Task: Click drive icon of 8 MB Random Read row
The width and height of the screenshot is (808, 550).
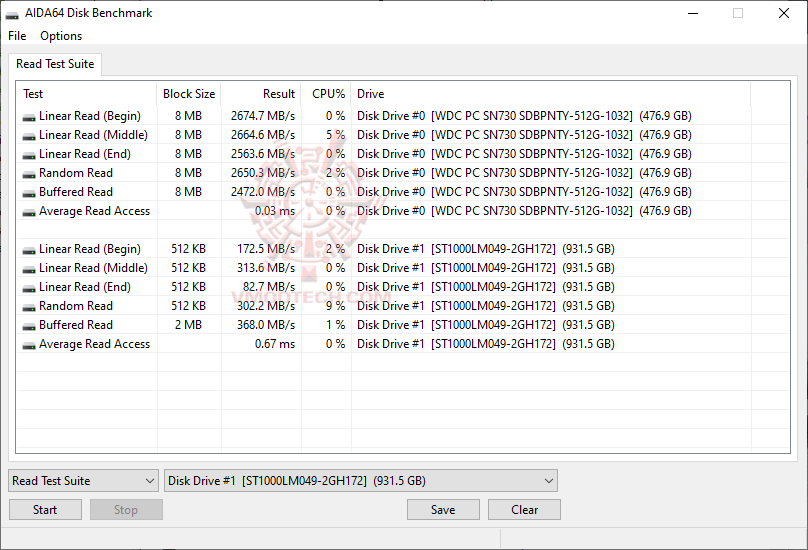Action: [29, 174]
